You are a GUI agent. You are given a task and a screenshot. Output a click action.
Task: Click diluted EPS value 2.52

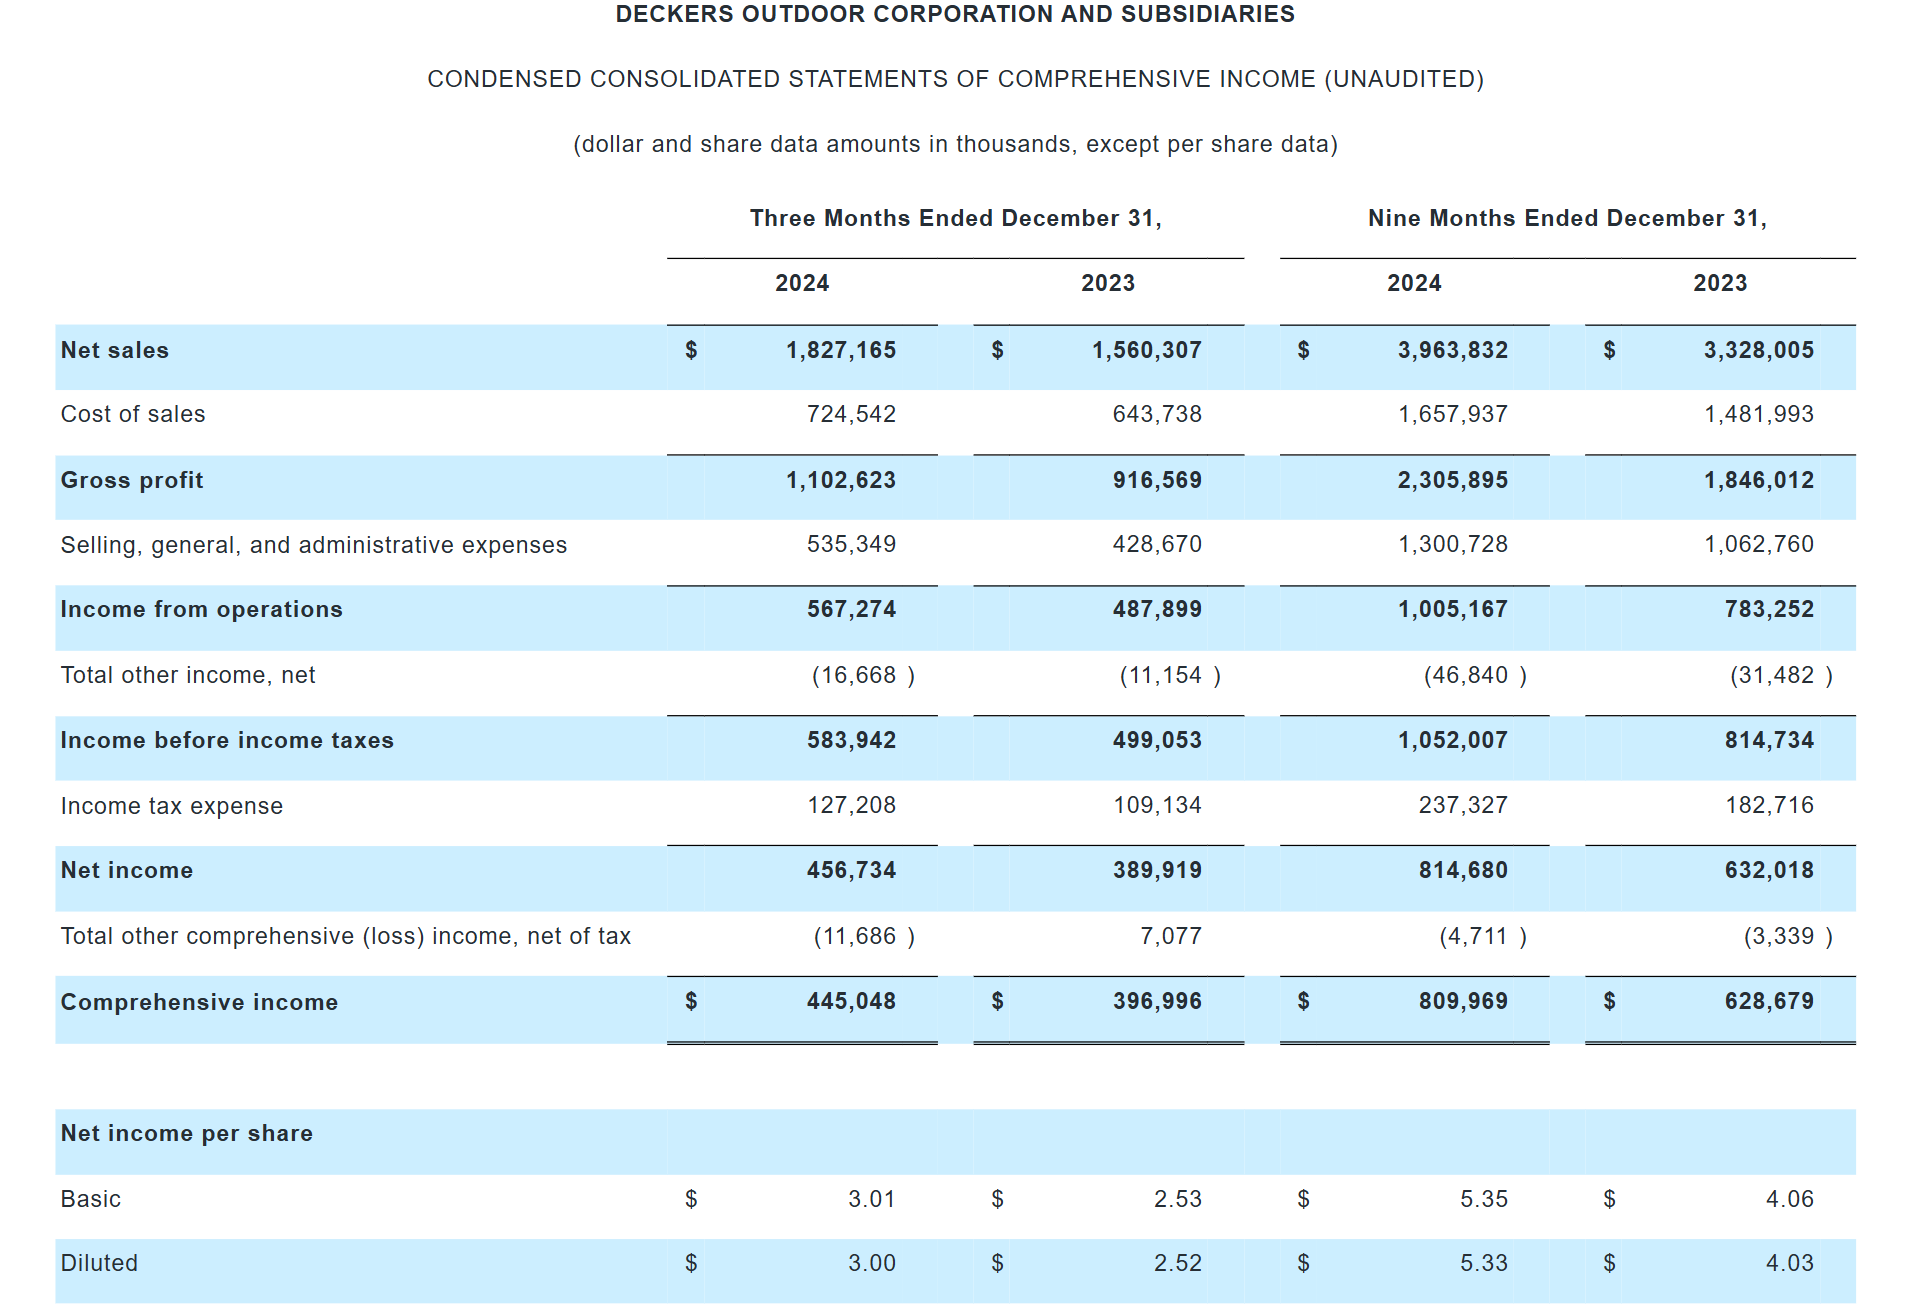tap(1178, 1263)
